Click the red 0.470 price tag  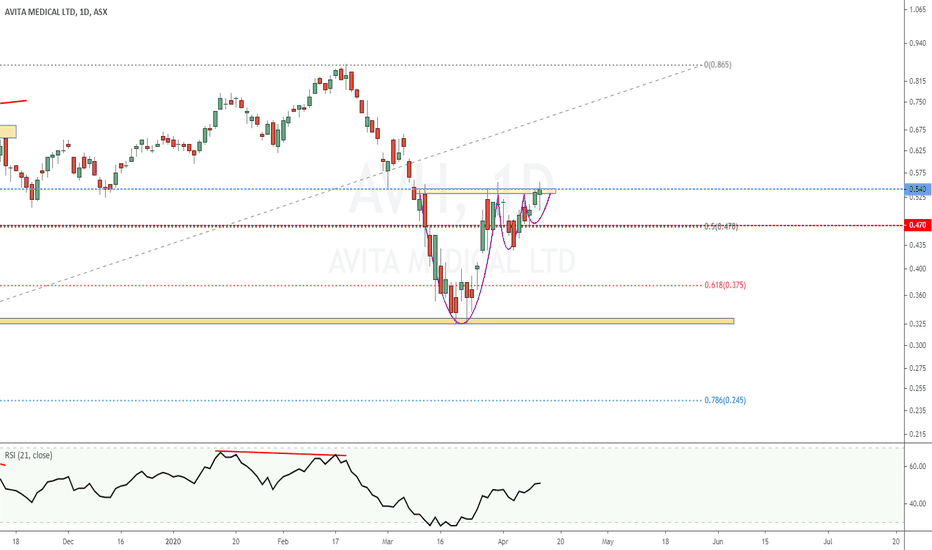click(x=917, y=225)
